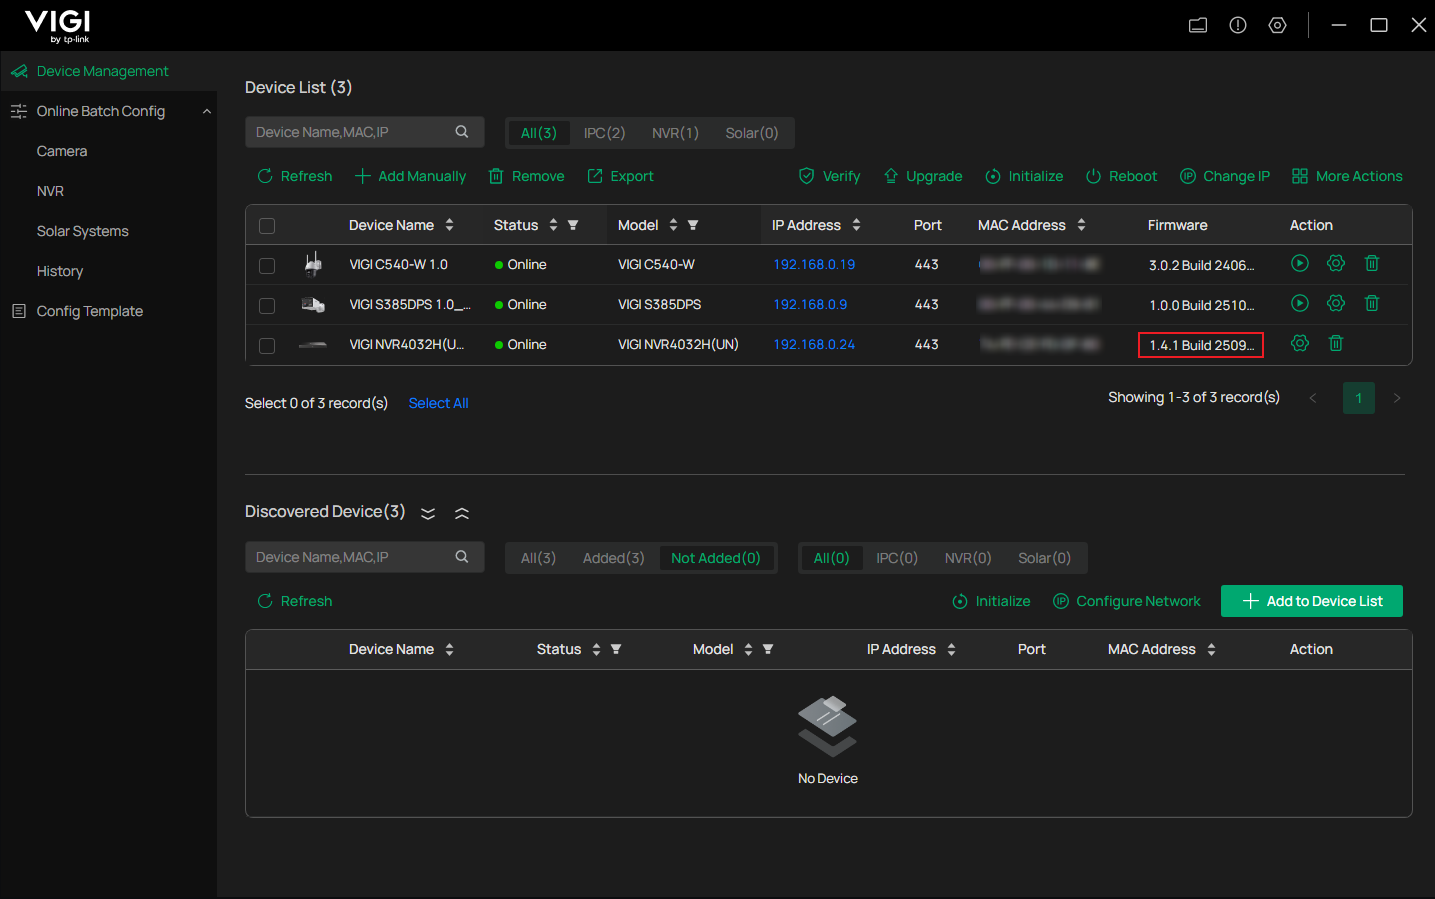Screen dimensions: 1435x899
Task: Click the Select All link
Action: 438,402
